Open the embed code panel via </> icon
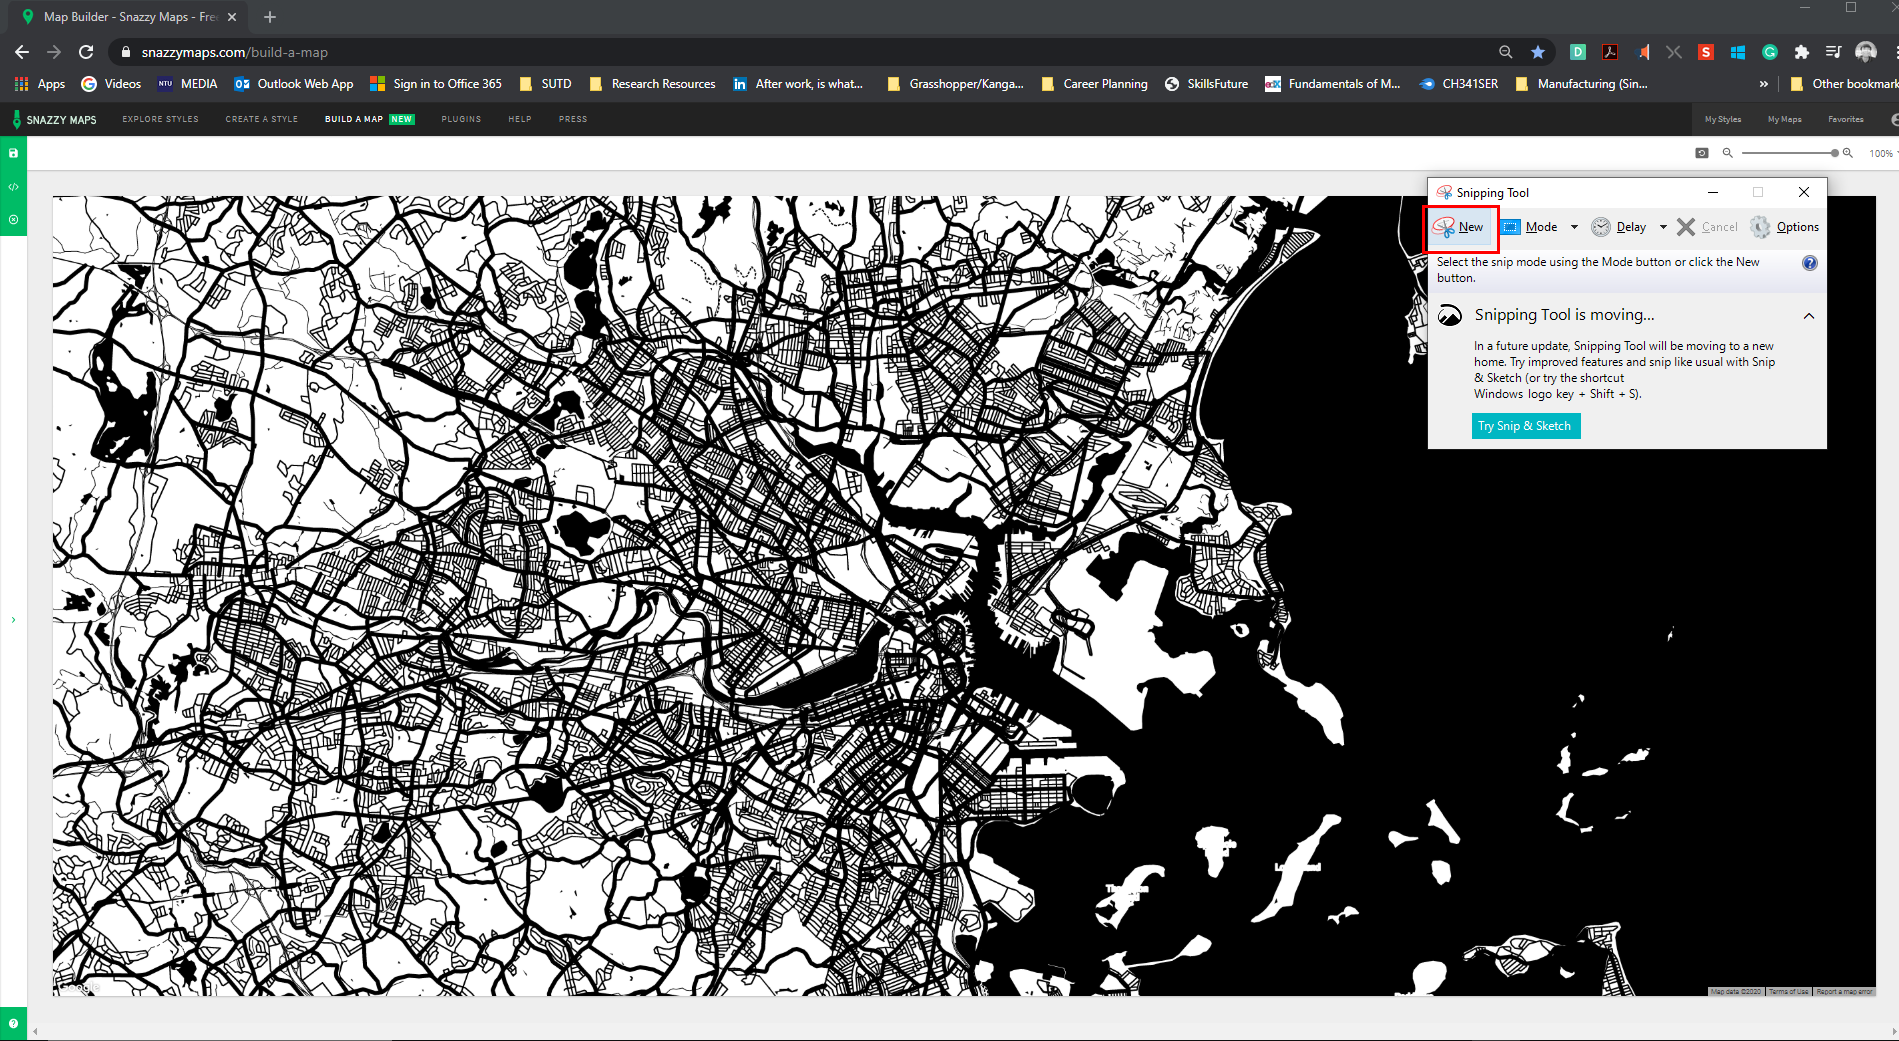This screenshot has height=1041, width=1899. pos(13,186)
